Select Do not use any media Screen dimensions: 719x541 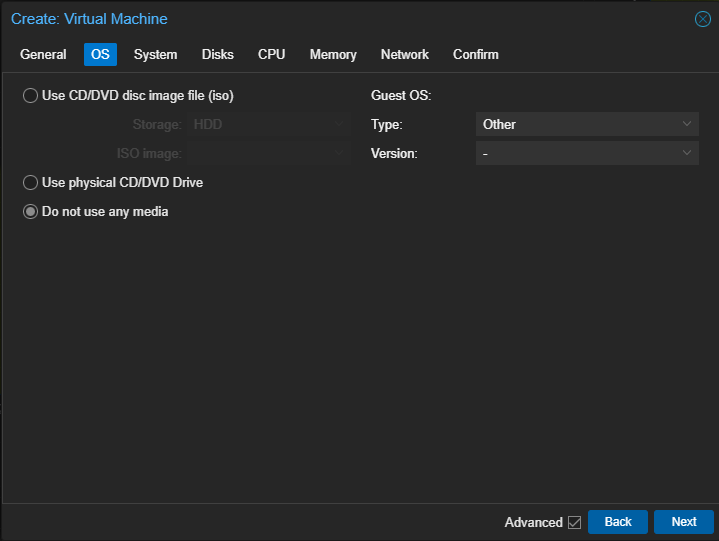click(31, 212)
